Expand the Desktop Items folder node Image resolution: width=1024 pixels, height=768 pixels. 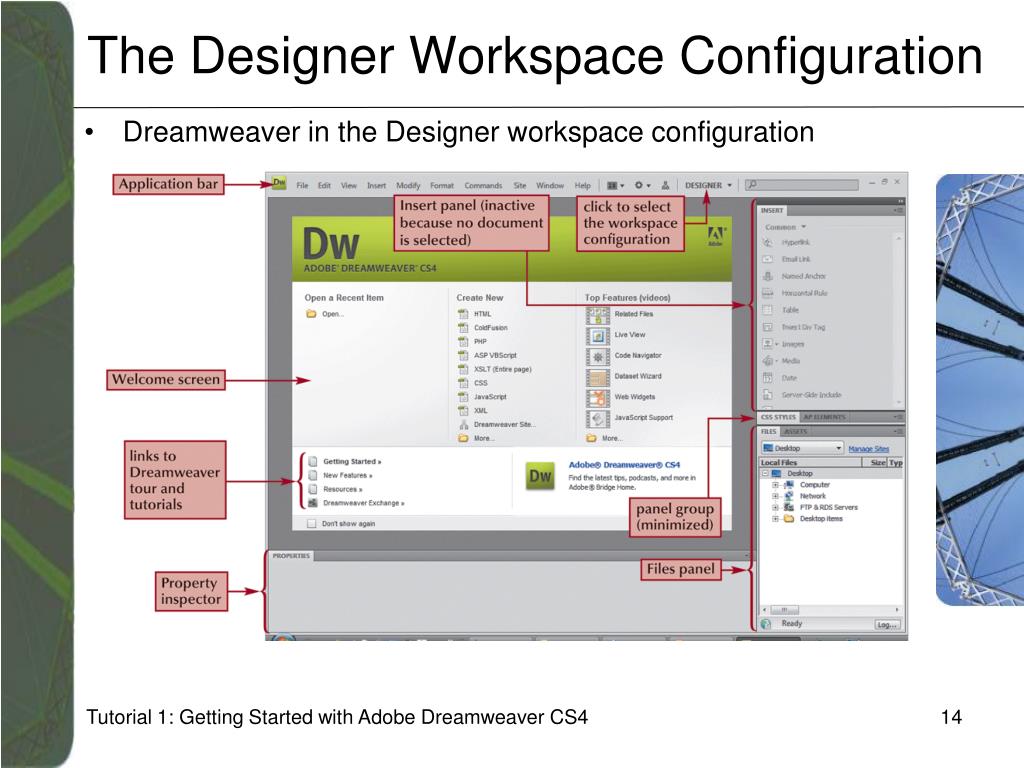776,519
